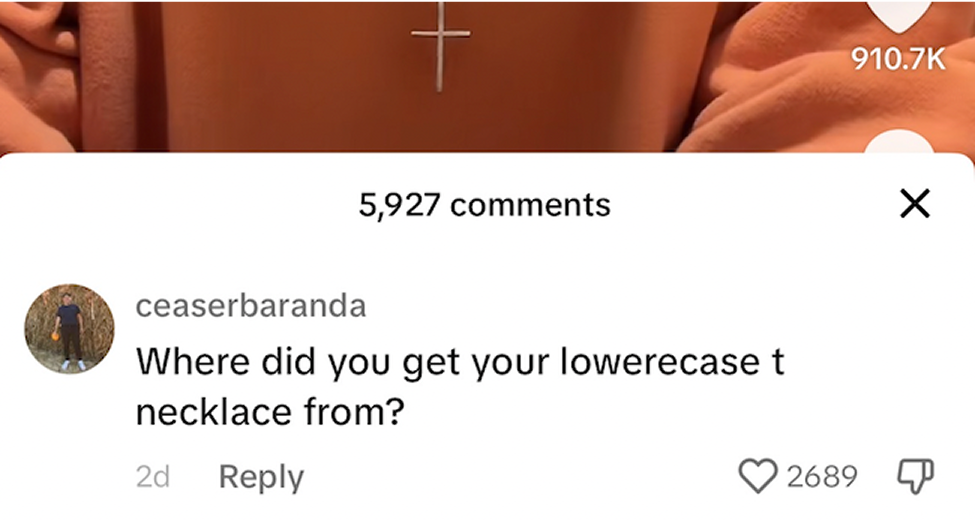975x520 pixels.
Task: Tap the 5,927 comments header
Action: (x=484, y=205)
